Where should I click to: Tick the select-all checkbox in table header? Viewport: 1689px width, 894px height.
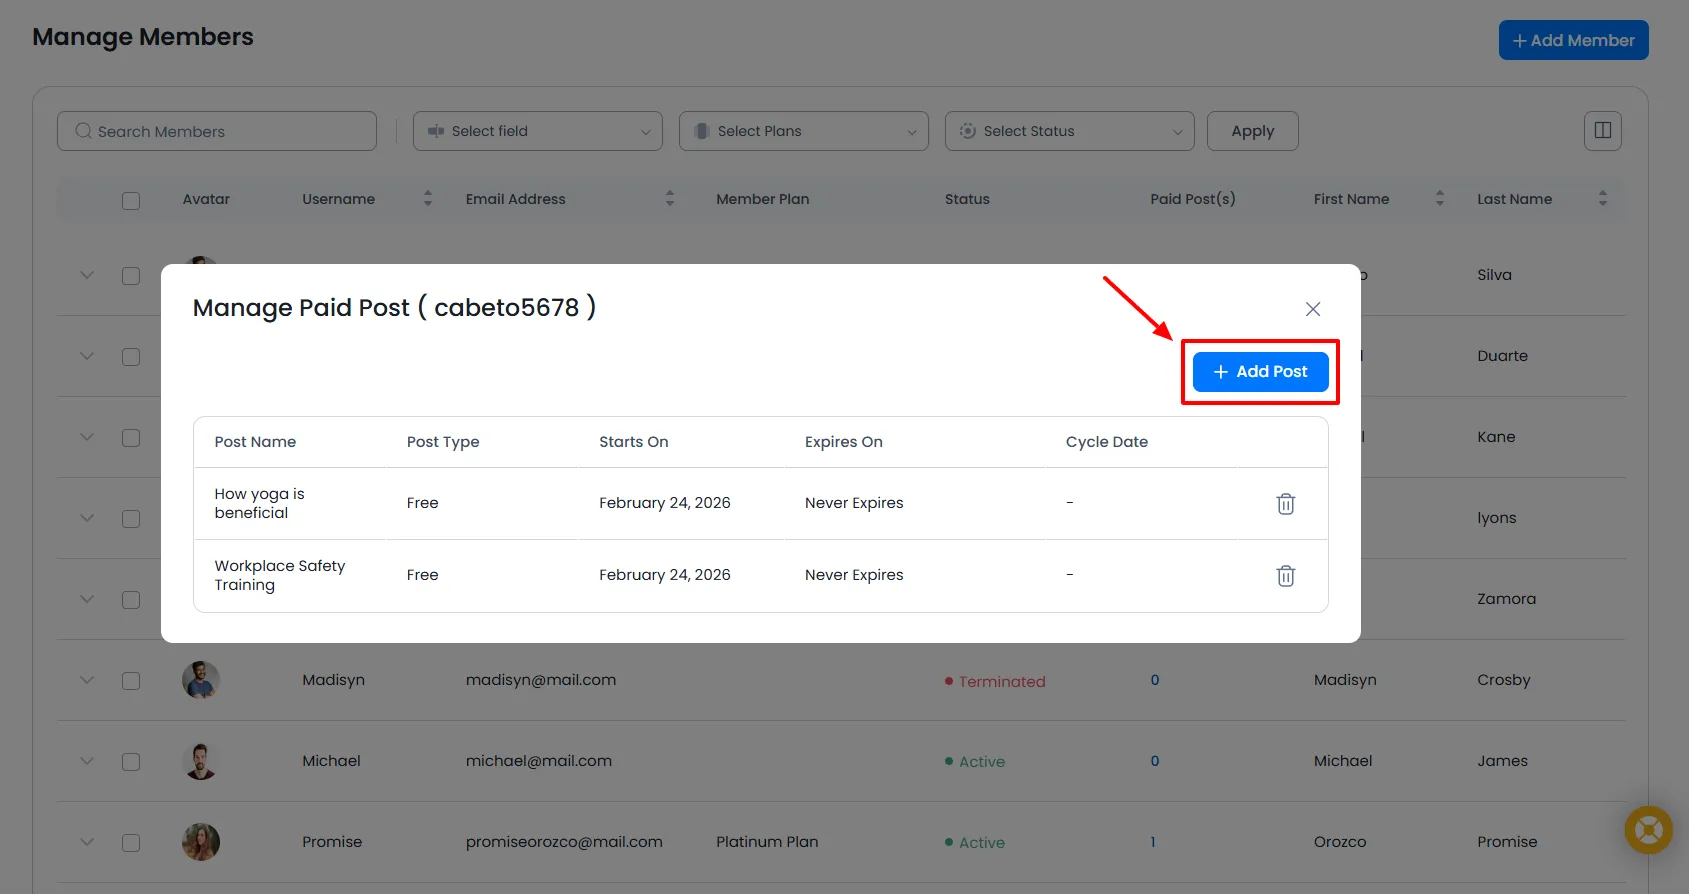tap(131, 201)
